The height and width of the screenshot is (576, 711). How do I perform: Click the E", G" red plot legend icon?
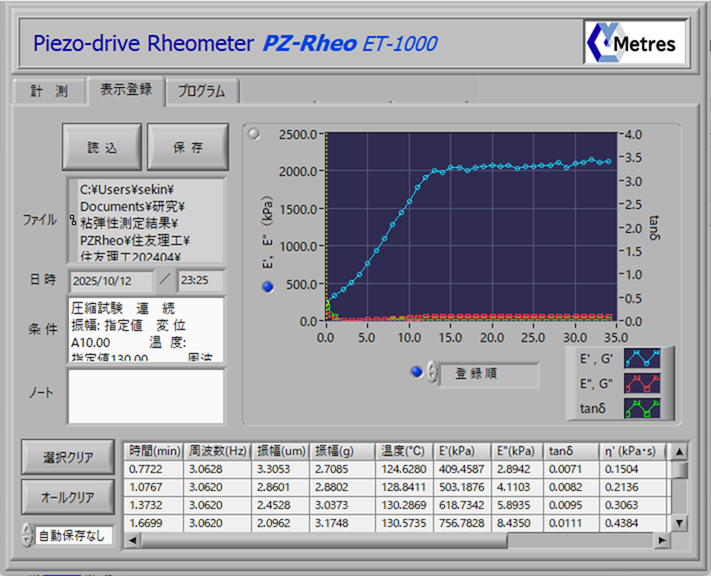click(641, 384)
